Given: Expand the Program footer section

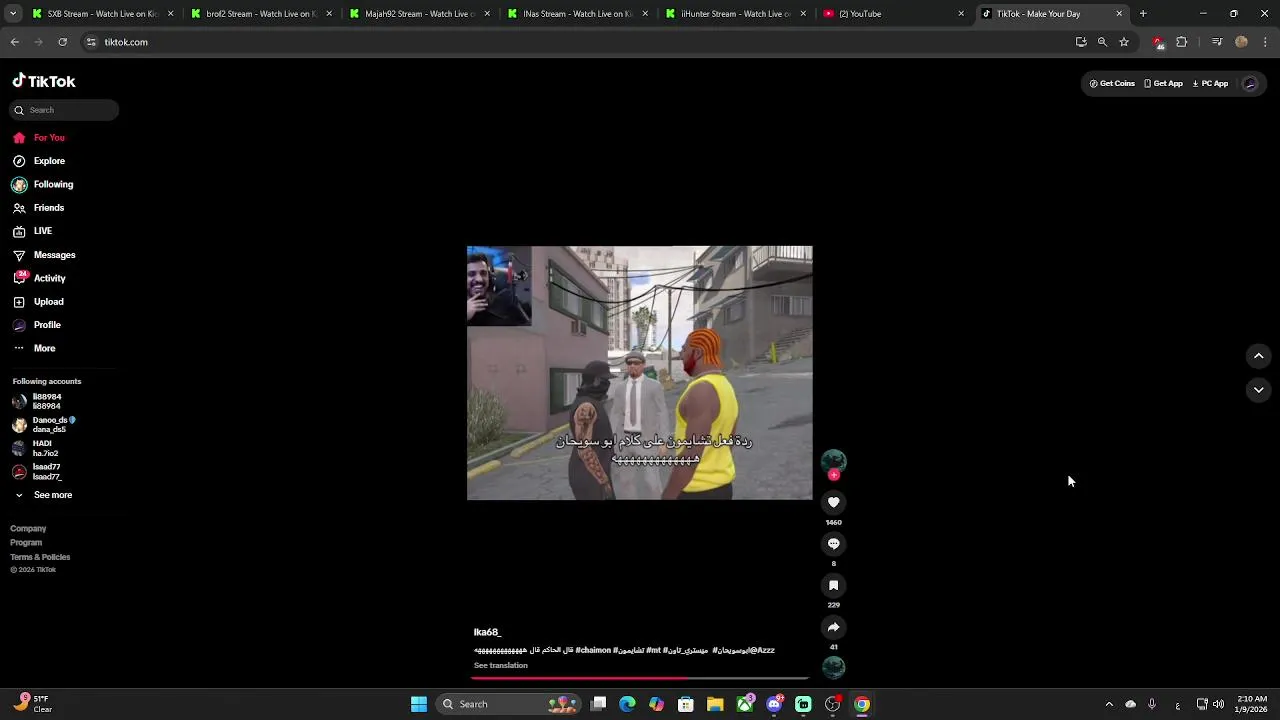Looking at the screenshot, I should point(26,542).
